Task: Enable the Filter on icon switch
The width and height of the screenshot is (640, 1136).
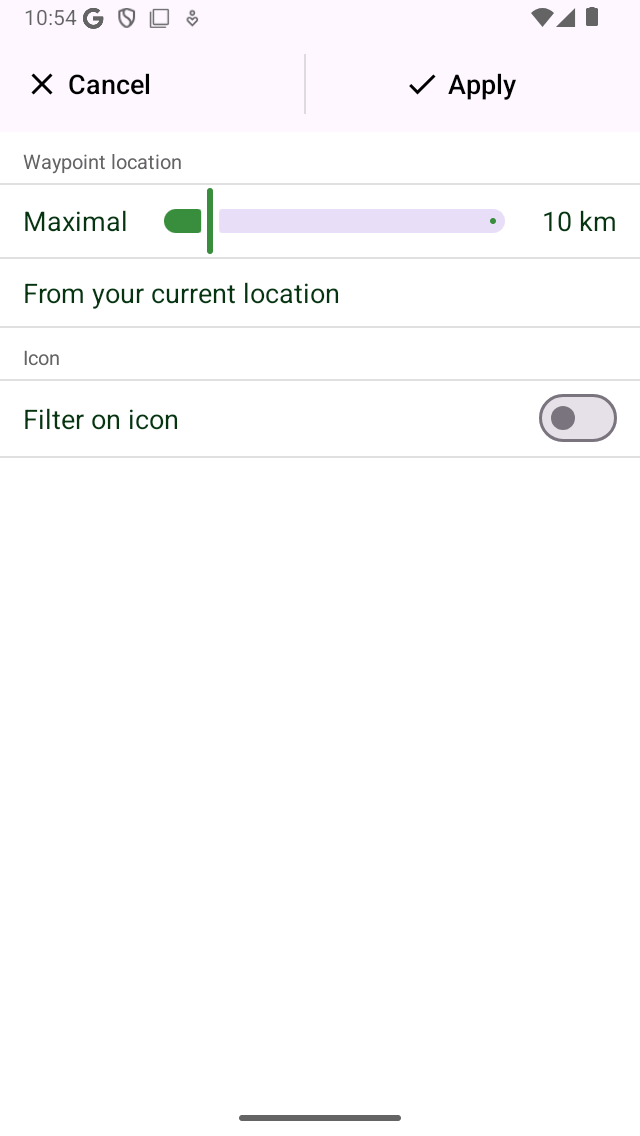Action: pyautogui.click(x=578, y=418)
